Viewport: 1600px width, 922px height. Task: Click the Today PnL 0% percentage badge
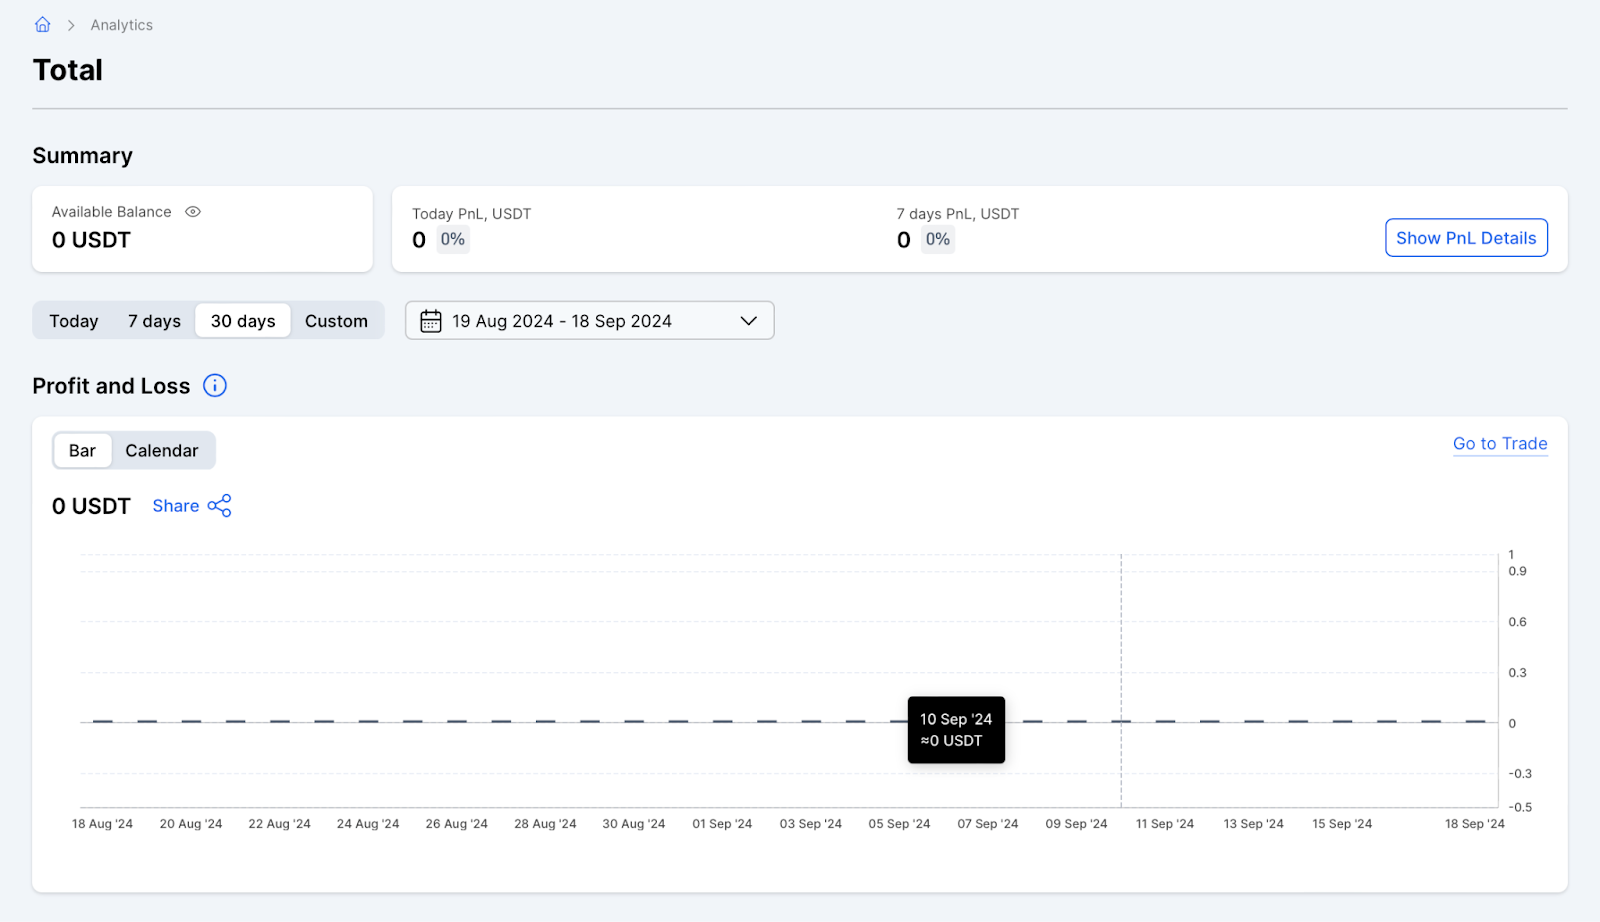click(x=453, y=239)
